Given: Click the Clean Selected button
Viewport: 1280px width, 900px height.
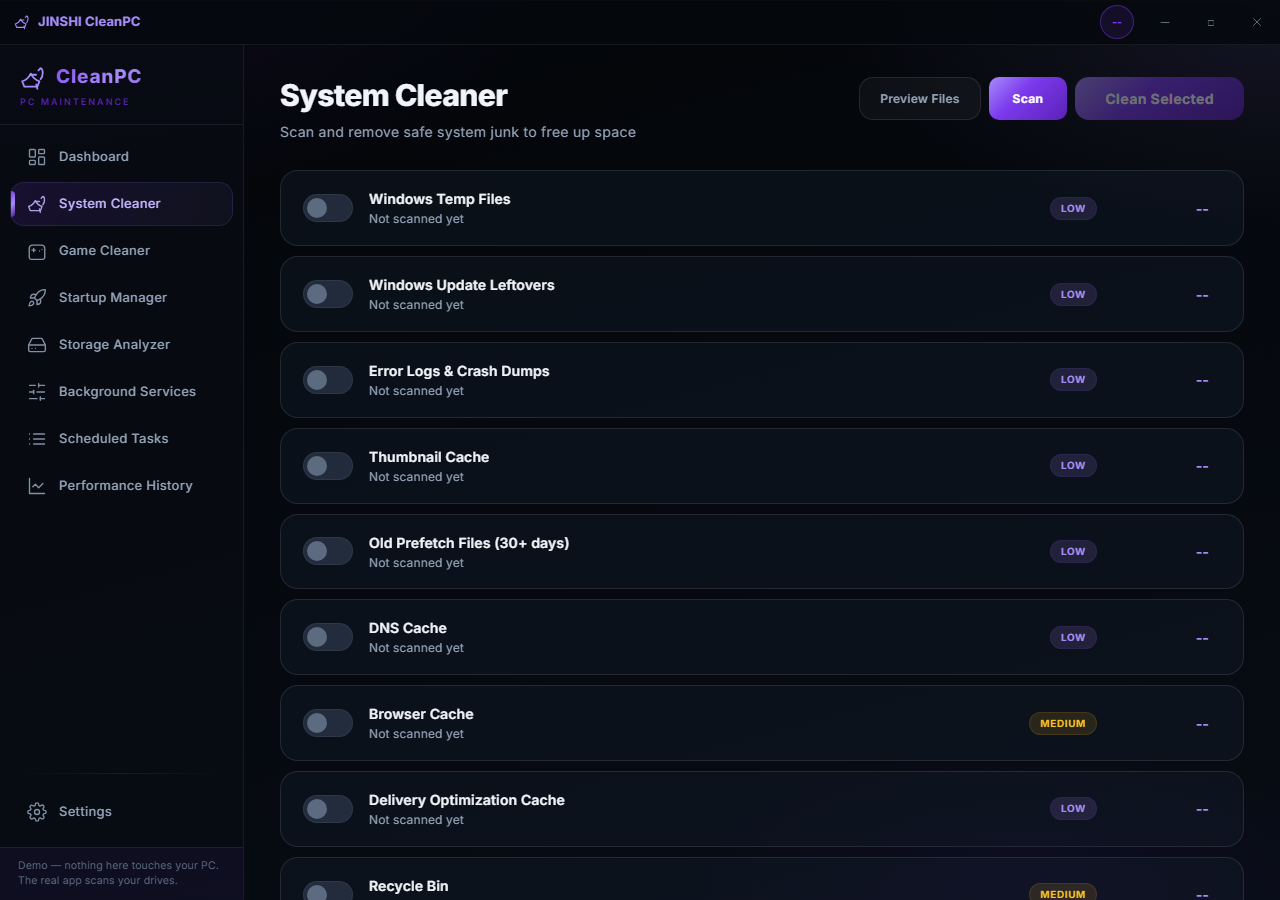Looking at the screenshot, I should click(1159, 99).
